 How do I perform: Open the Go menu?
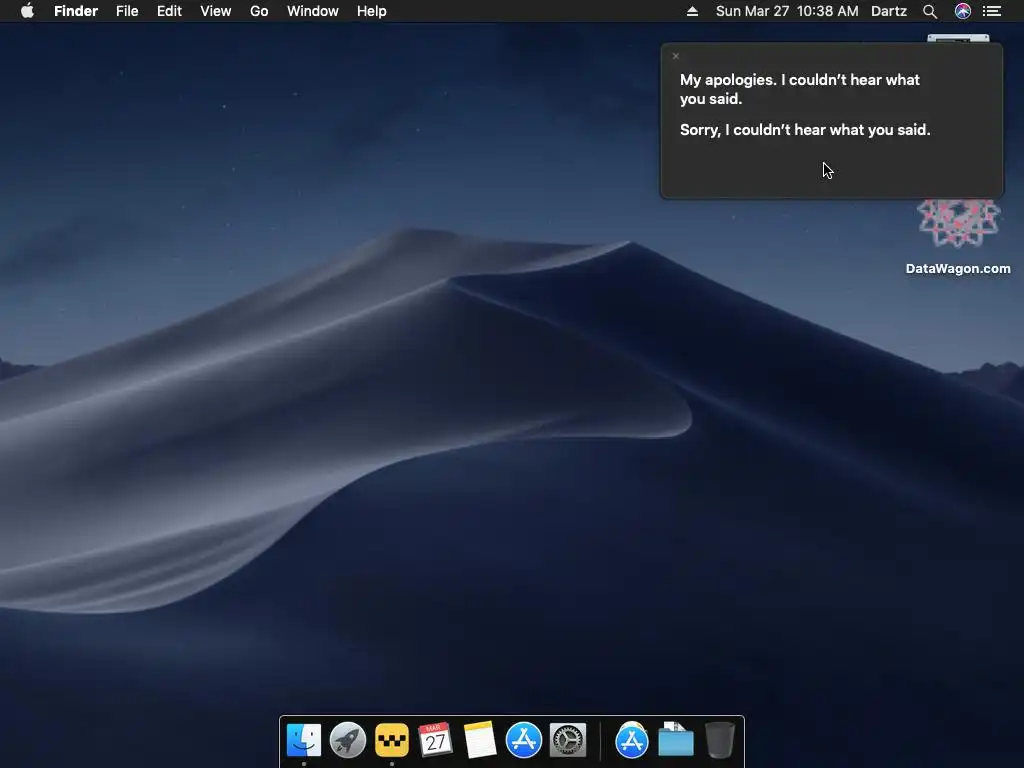[x=259, y=11]
